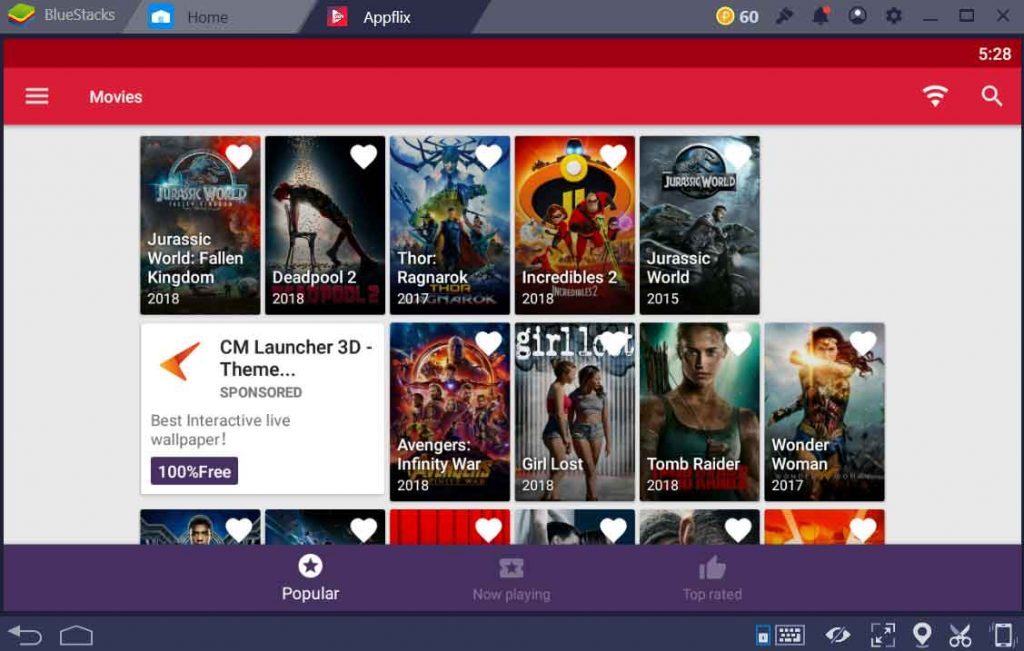Open the Girl Lost movie card
Image resolution: width=1024 pixels, height=651 pixels.
(x=574, y=412)
